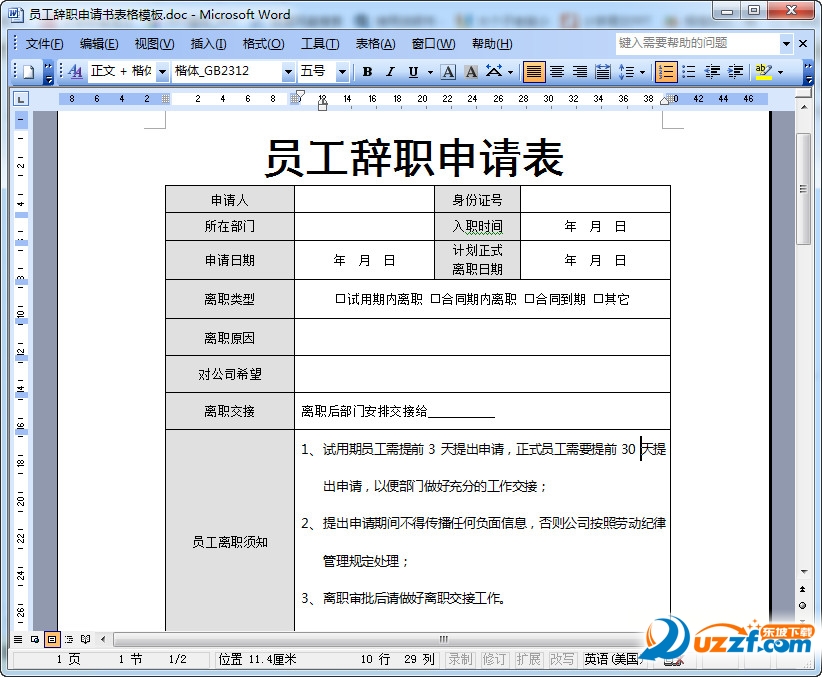This screenshot has height=677, width=822.
Task: Click the help question input box
Action: 697,44
